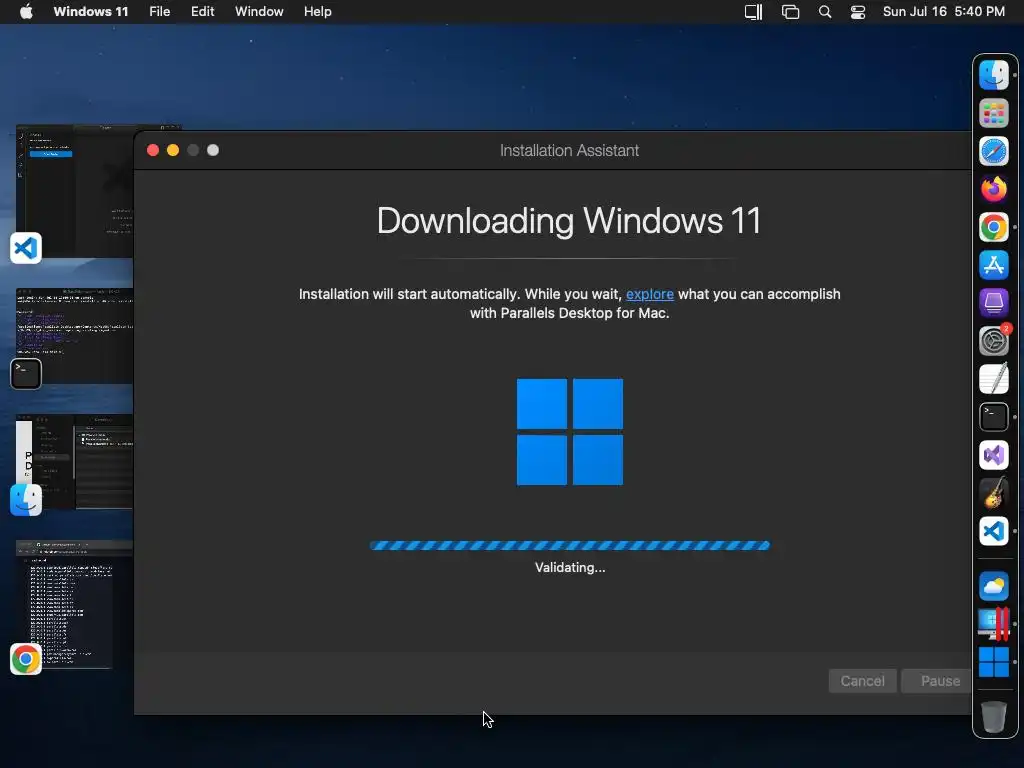The width and height of the screenshot is (1024, 768).
Task: Close the Installation Assistant window
Action: pos(153,150)
